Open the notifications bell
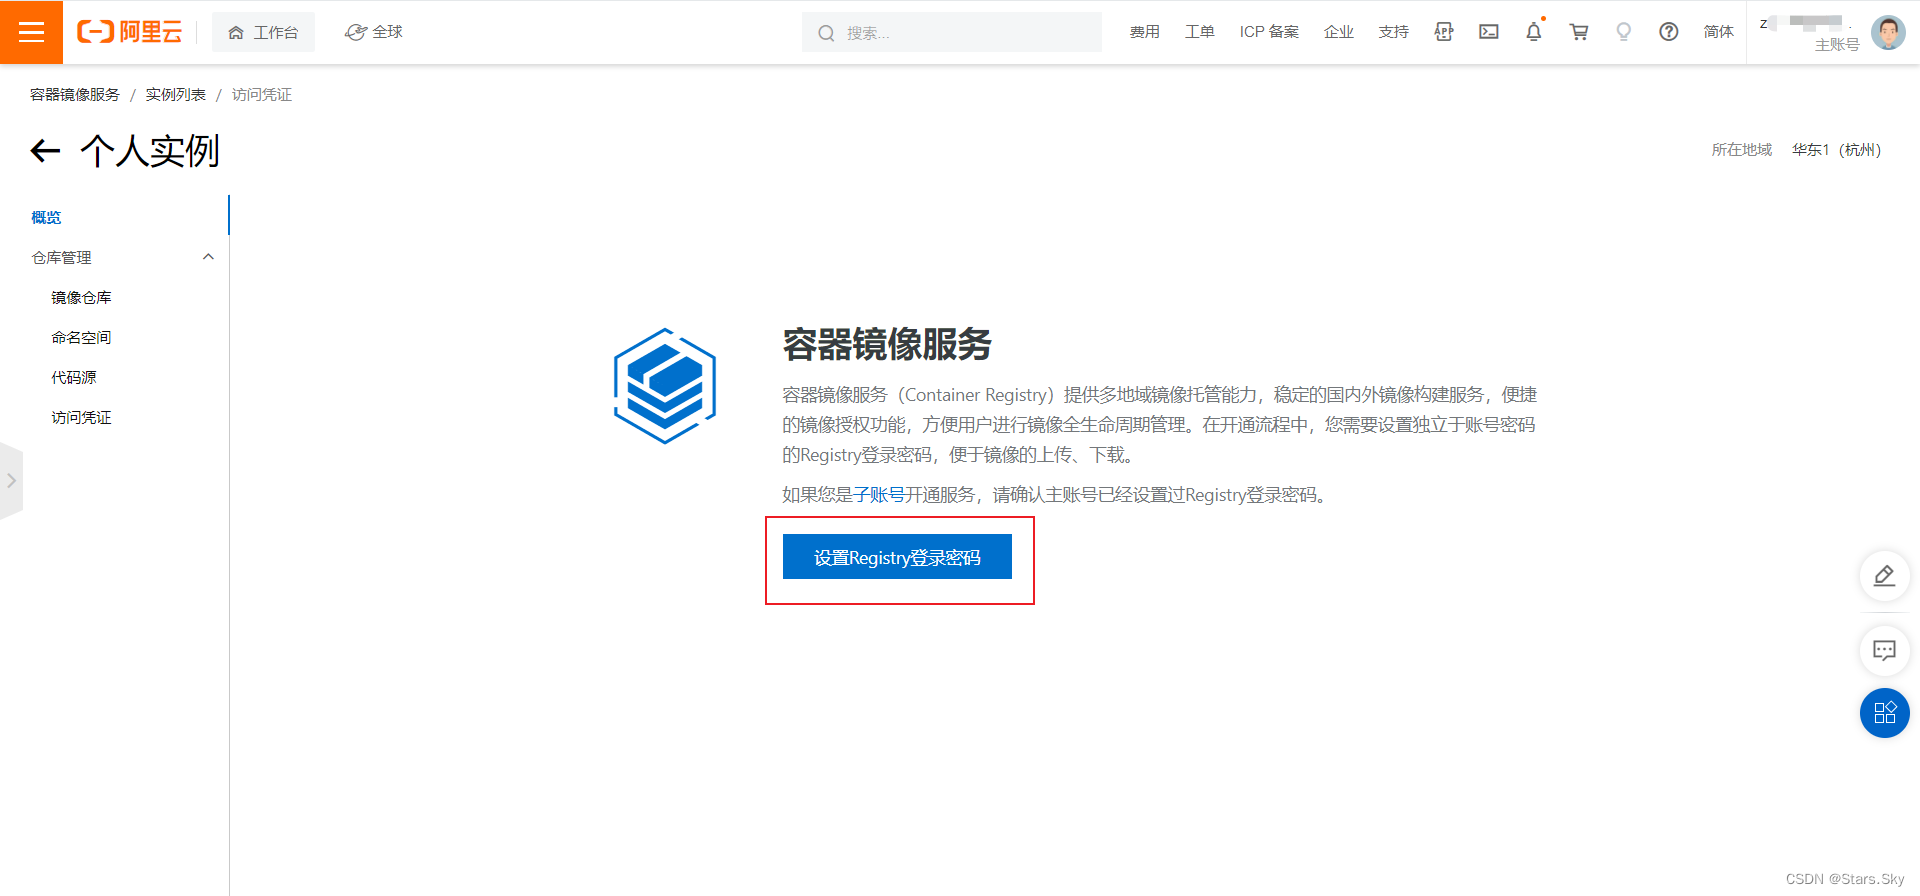Viewport: 1920px width, 896px height. pos(1534,32)
